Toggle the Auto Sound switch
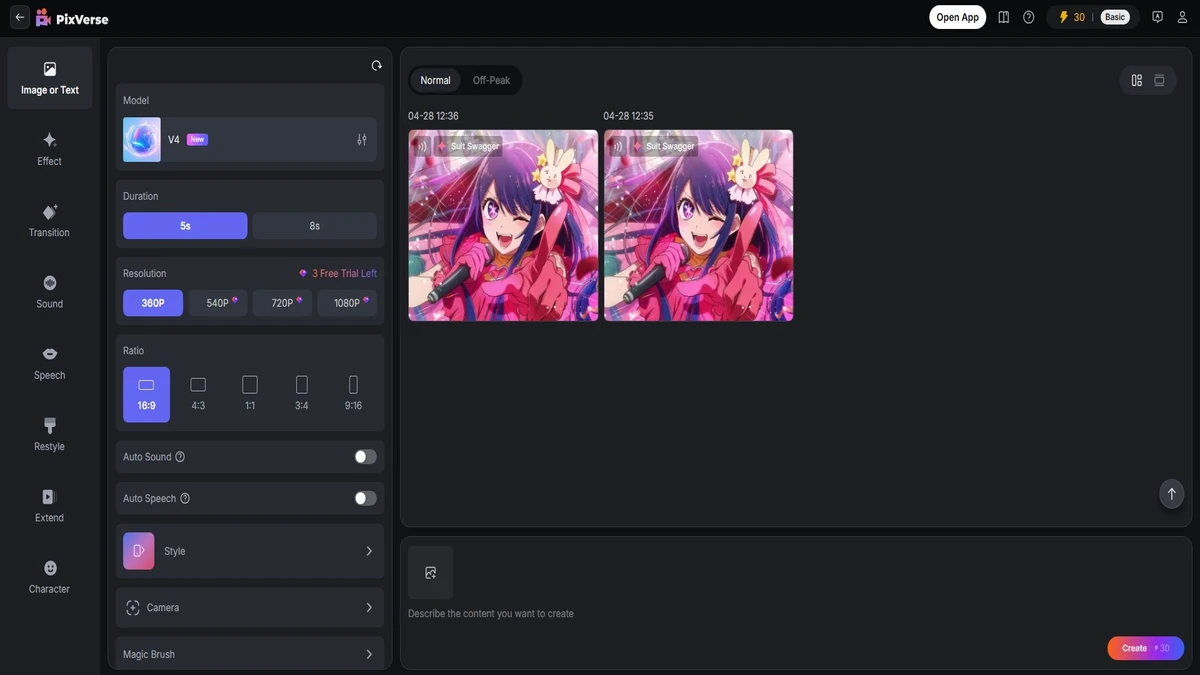The width and height of the screenshot is (1200, 675). click(x=366, y=457)
